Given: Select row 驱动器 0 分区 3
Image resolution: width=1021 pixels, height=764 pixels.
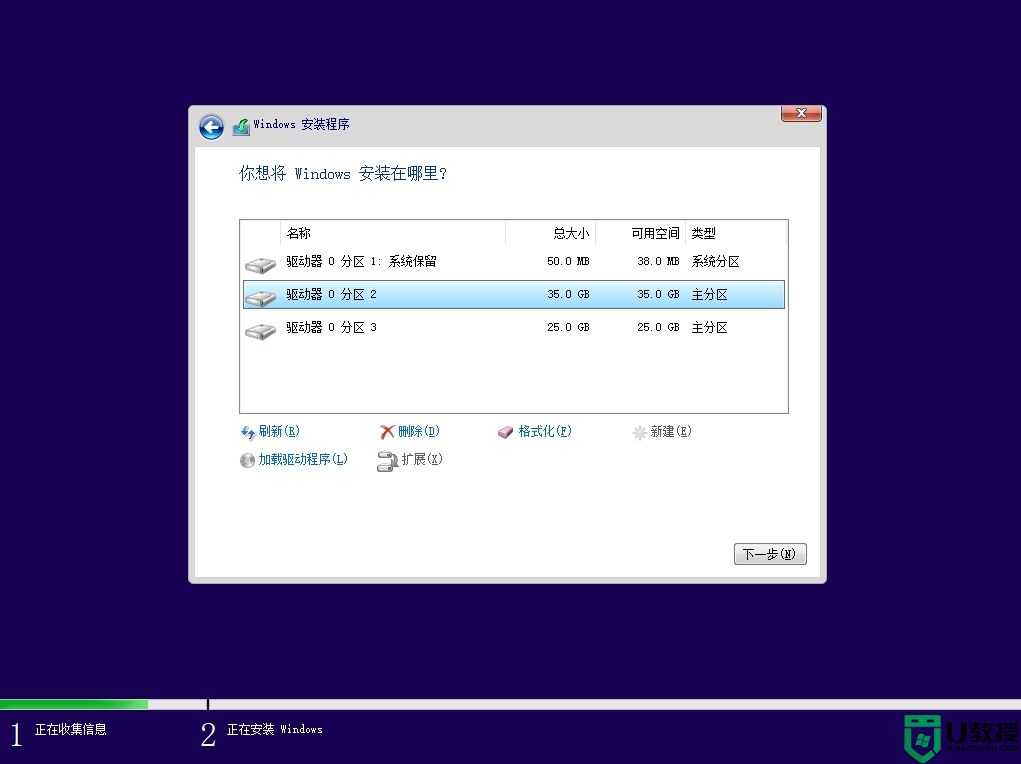Looking at the screenshot, I should pyautogui.click(x=514, y=328).
